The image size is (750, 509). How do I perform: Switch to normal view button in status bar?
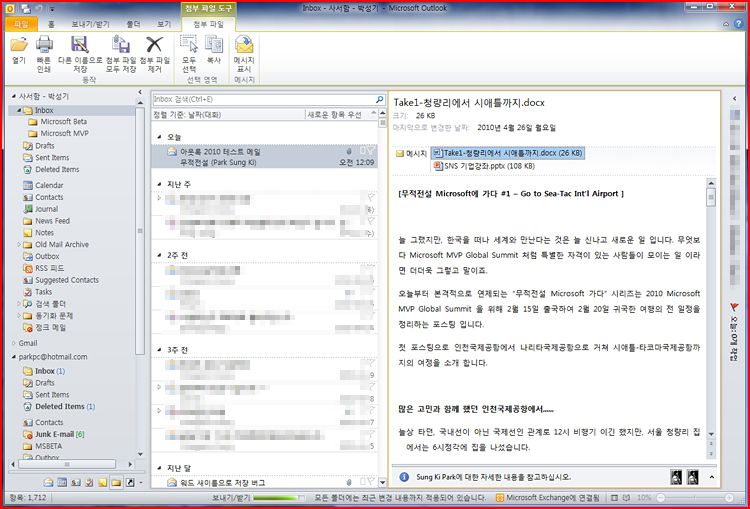614,498
